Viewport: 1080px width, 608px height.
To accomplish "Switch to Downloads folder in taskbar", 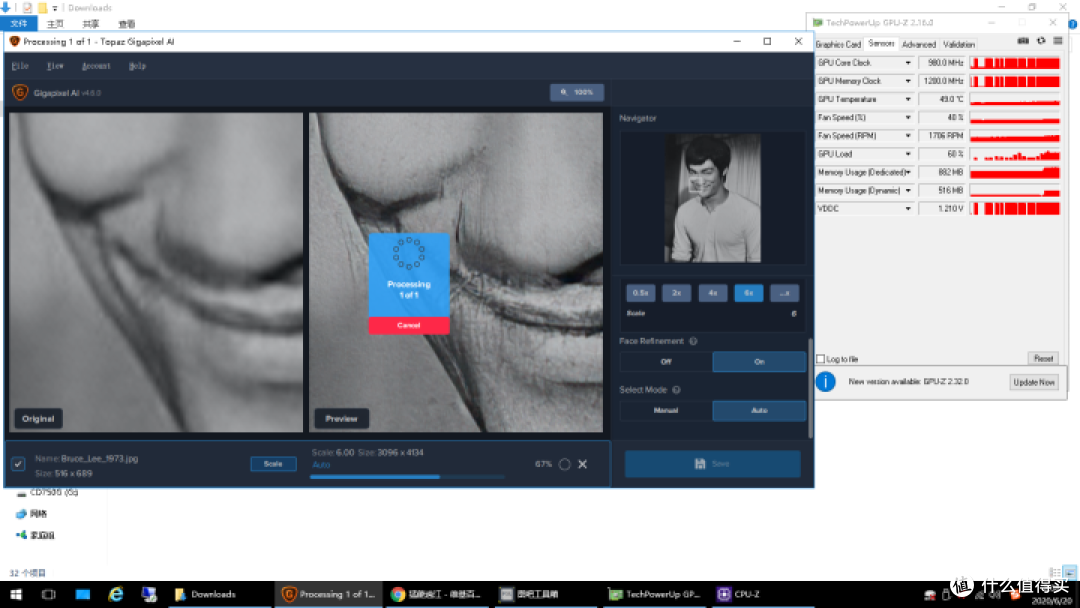I will [x=220, y=594].
